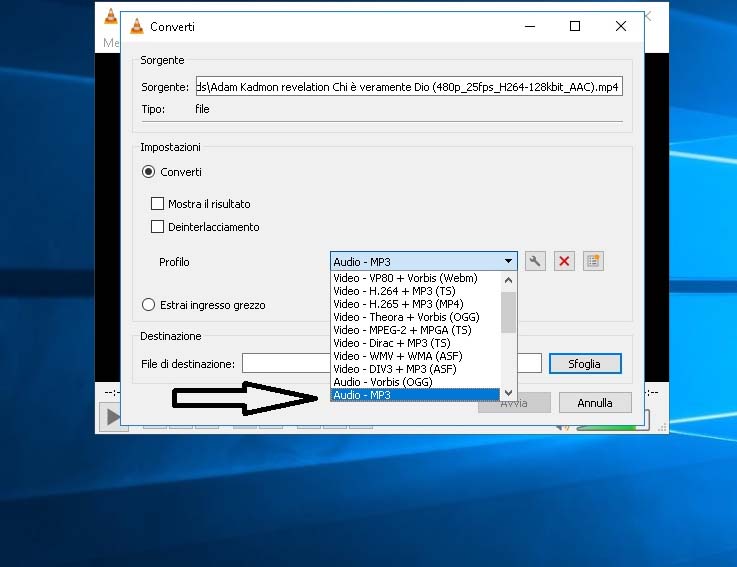Click the Annulla button

(595, 403)
